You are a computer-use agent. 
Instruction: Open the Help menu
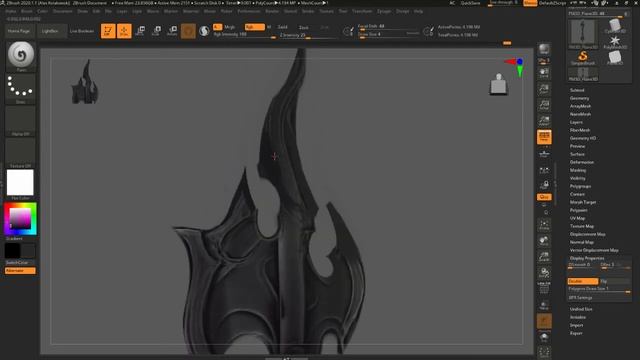click(418, 11)
